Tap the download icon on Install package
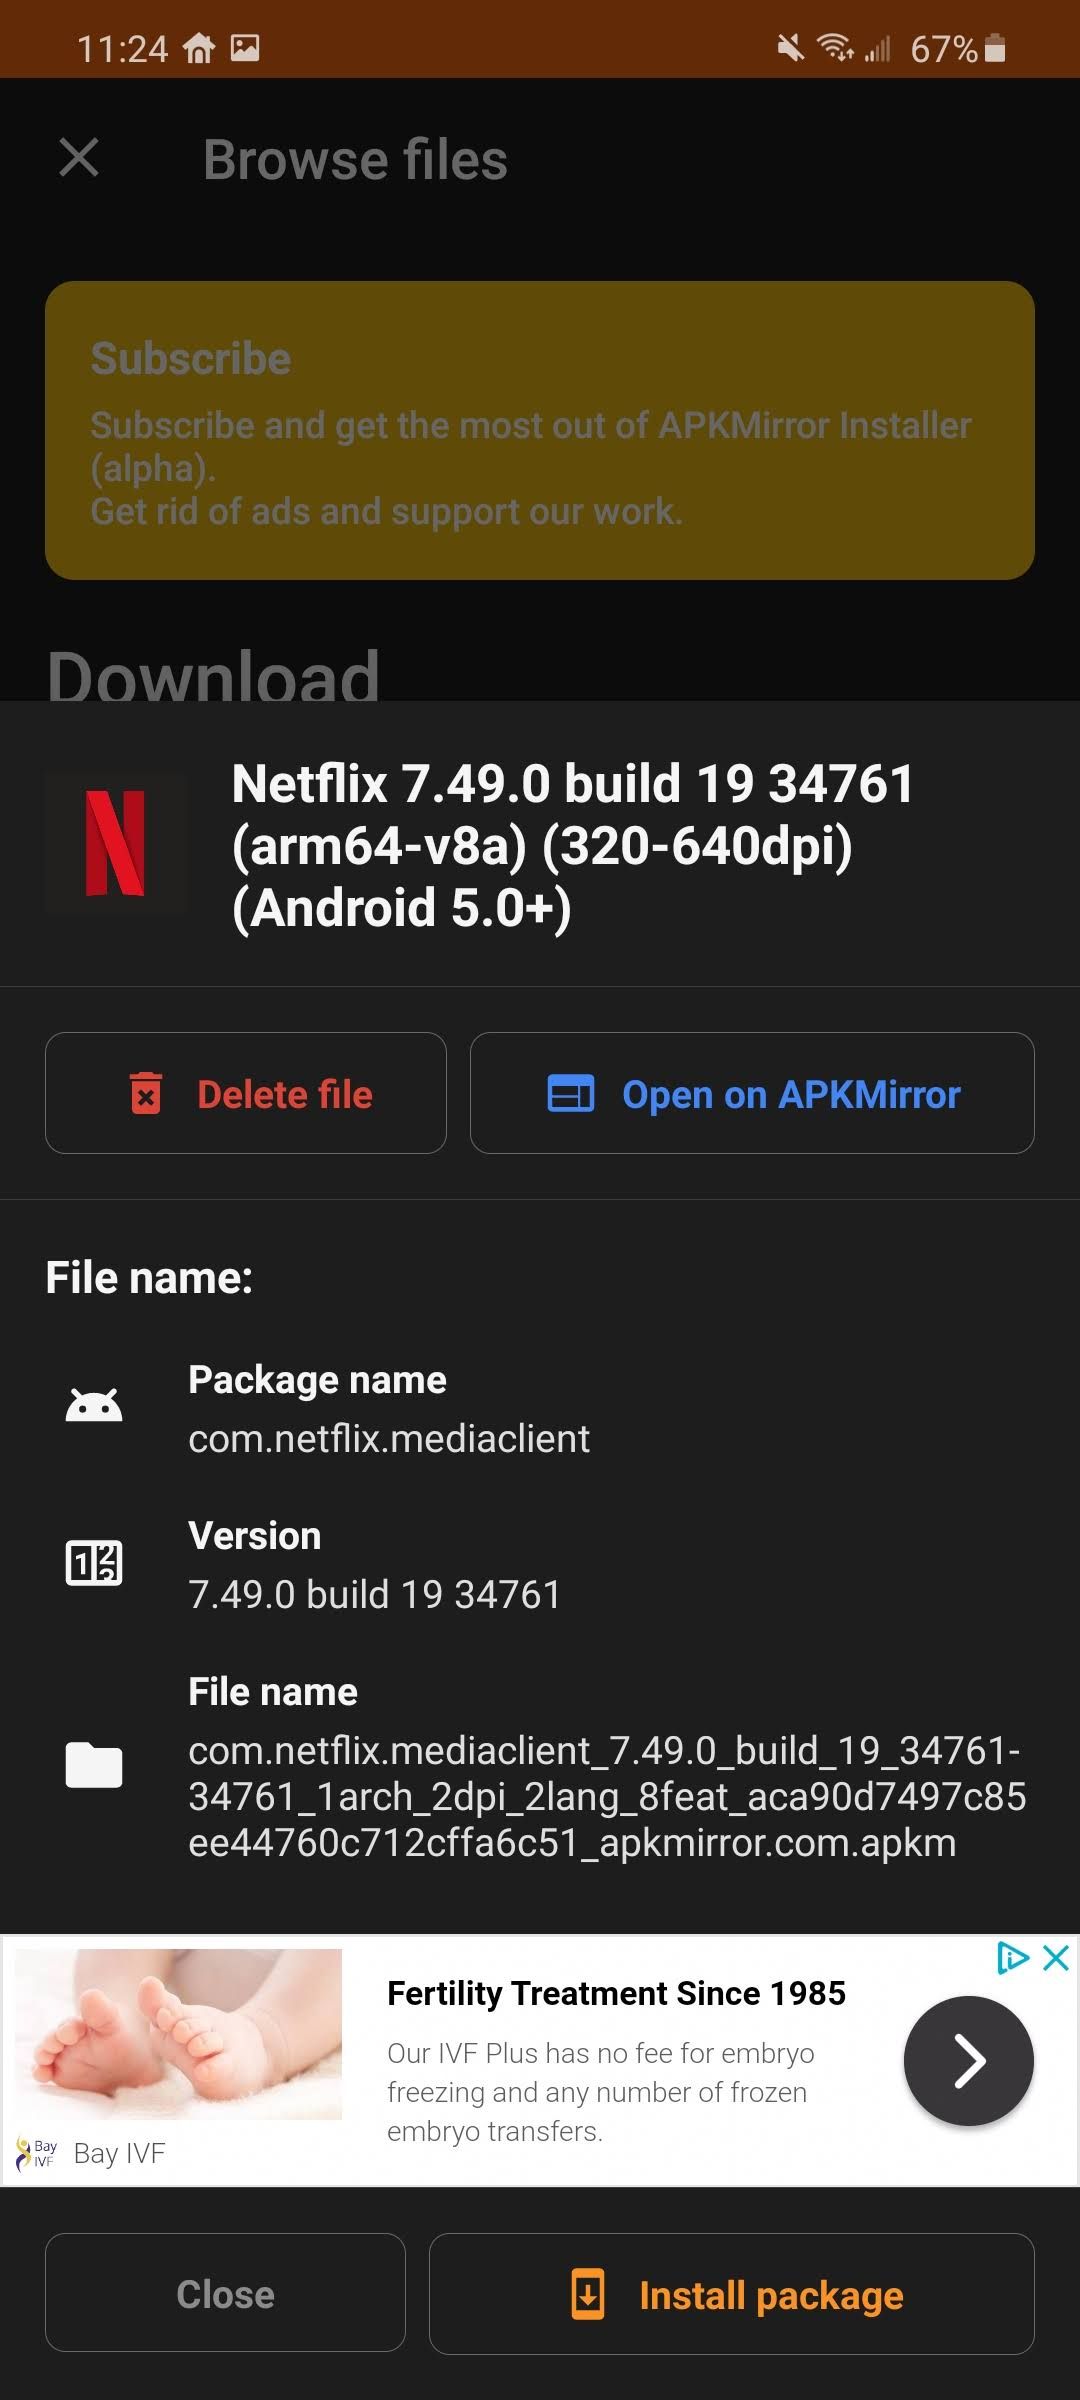1080x2400 pixels. [x=590, y=2295]
